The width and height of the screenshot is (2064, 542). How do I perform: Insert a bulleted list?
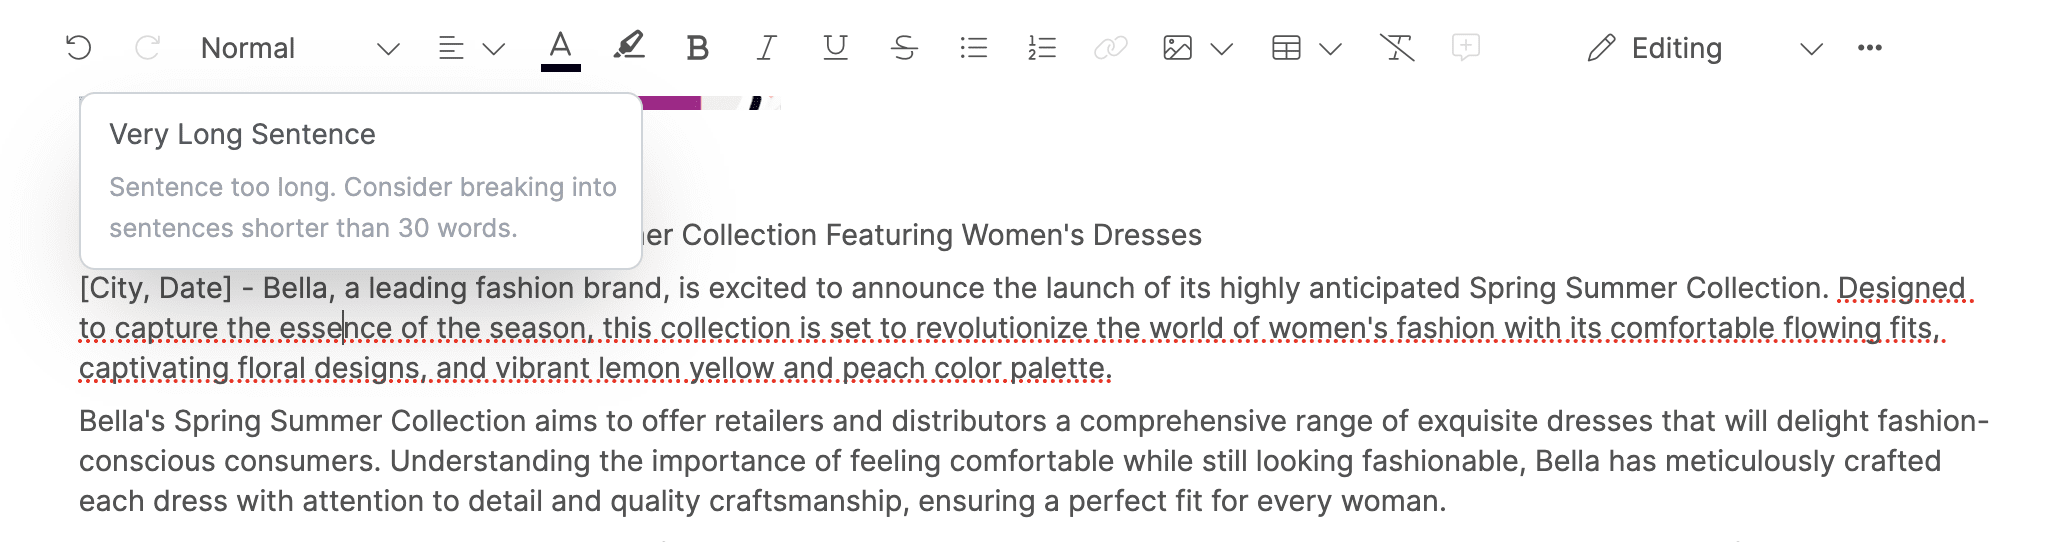coord(973,48)
